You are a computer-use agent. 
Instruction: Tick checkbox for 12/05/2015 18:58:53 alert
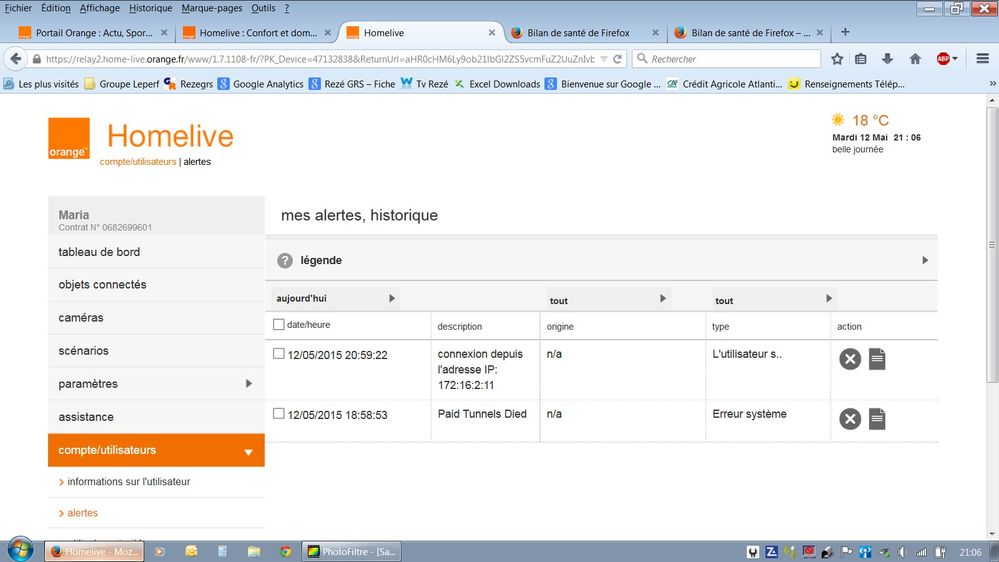(x=279, y=413)
